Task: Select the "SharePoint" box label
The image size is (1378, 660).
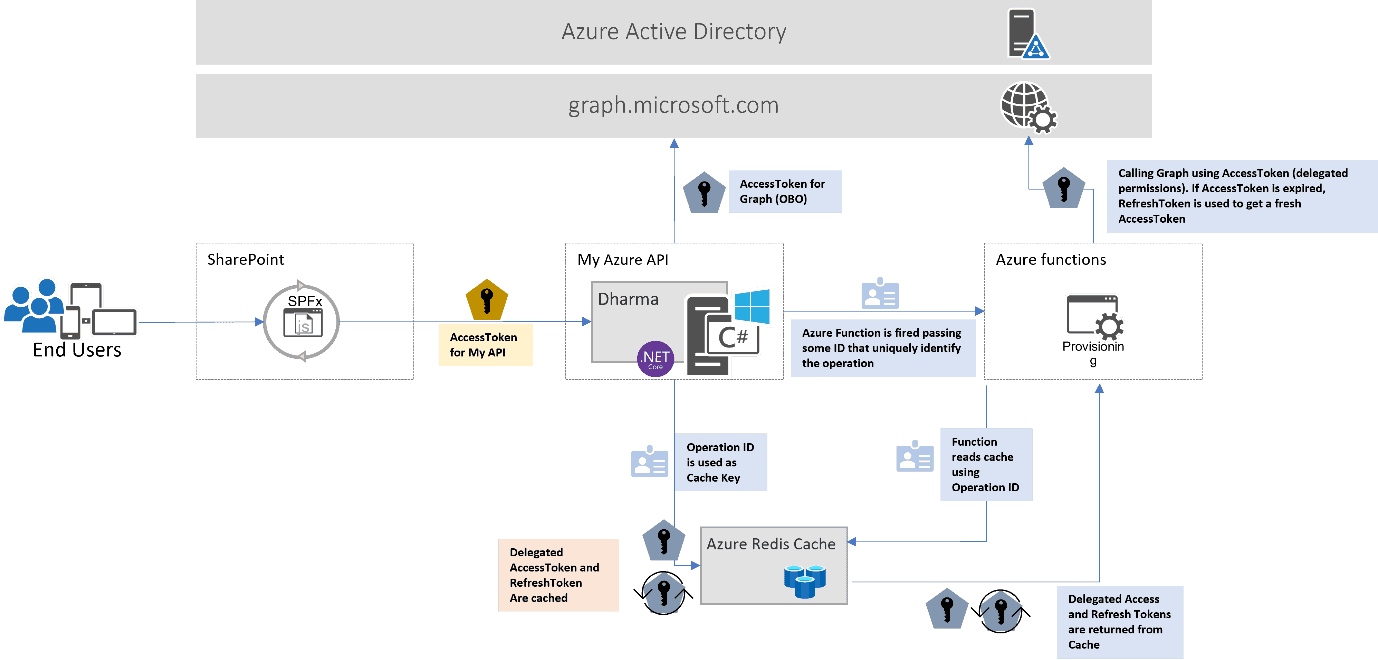Action: point(246,260)
